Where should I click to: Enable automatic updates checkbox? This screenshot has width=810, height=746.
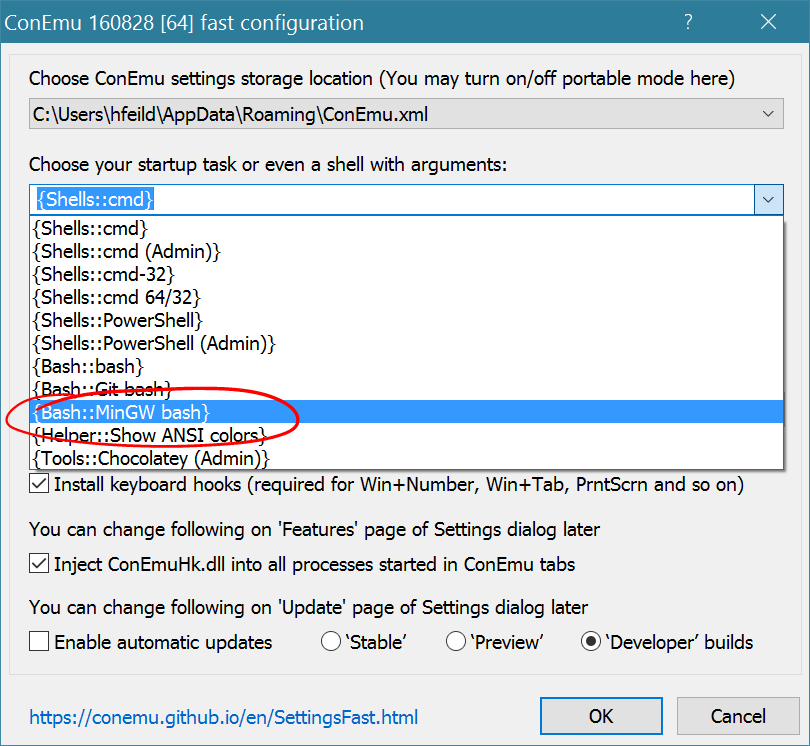coord(39,642)
